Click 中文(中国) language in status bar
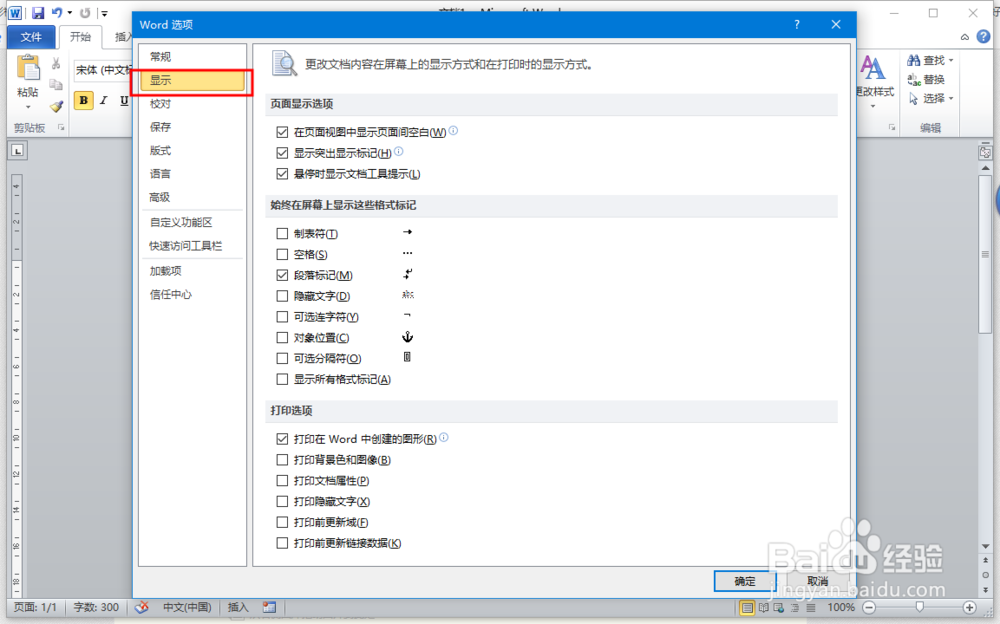The width and height of the screenshot is (1000, 624). [x=187, y=607]
